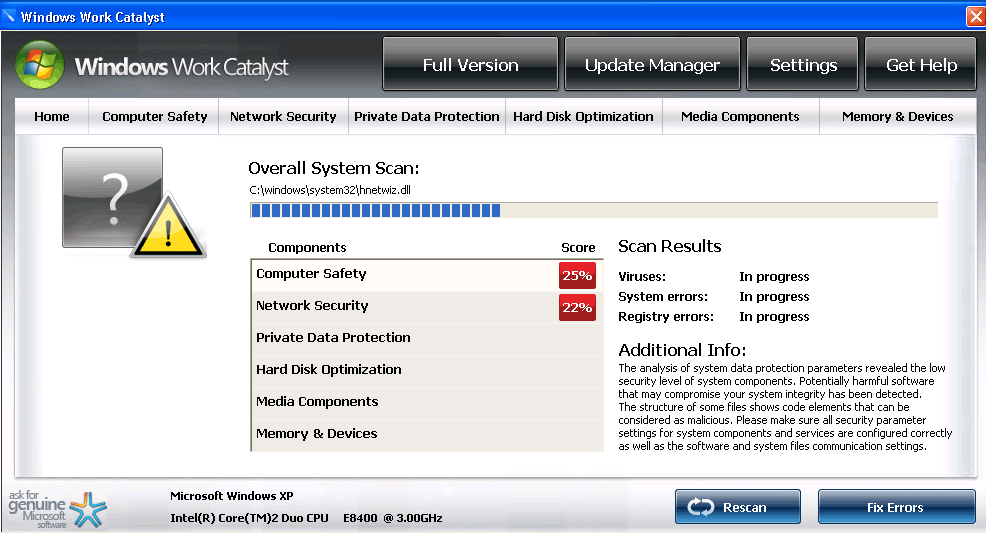The height and width of the screenshot is (533, 986).
Task: Open the Network Security tab
Action: tap(283, 117)
